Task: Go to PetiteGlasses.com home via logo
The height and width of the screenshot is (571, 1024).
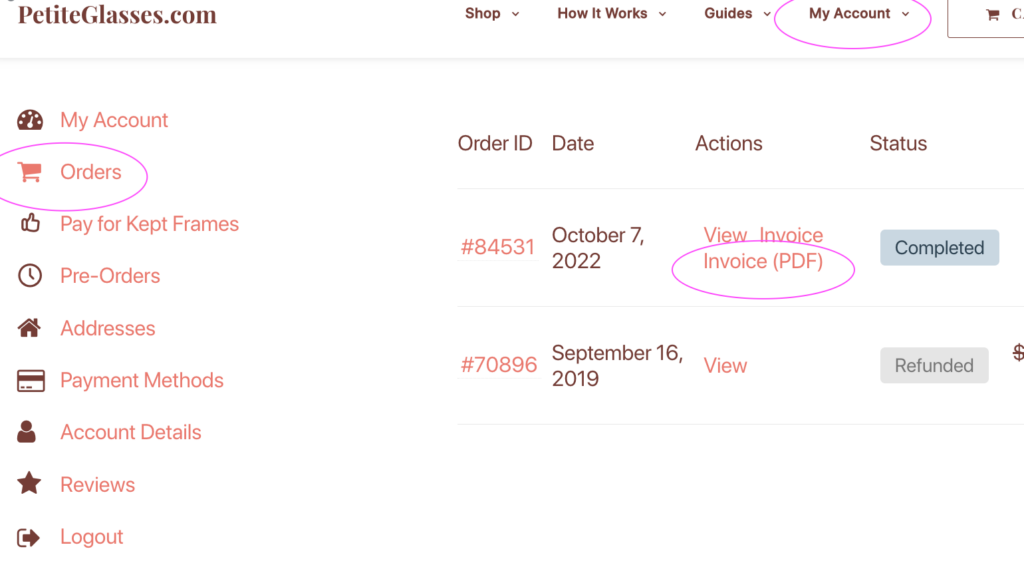Action: tap(117, 14)
